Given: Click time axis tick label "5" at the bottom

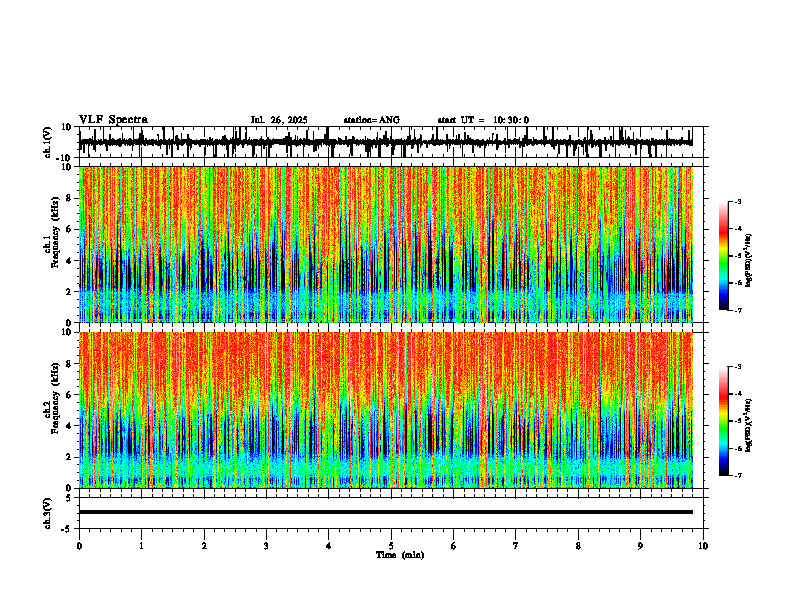Looking at the screenshot, I should click(x=391, y=546).
